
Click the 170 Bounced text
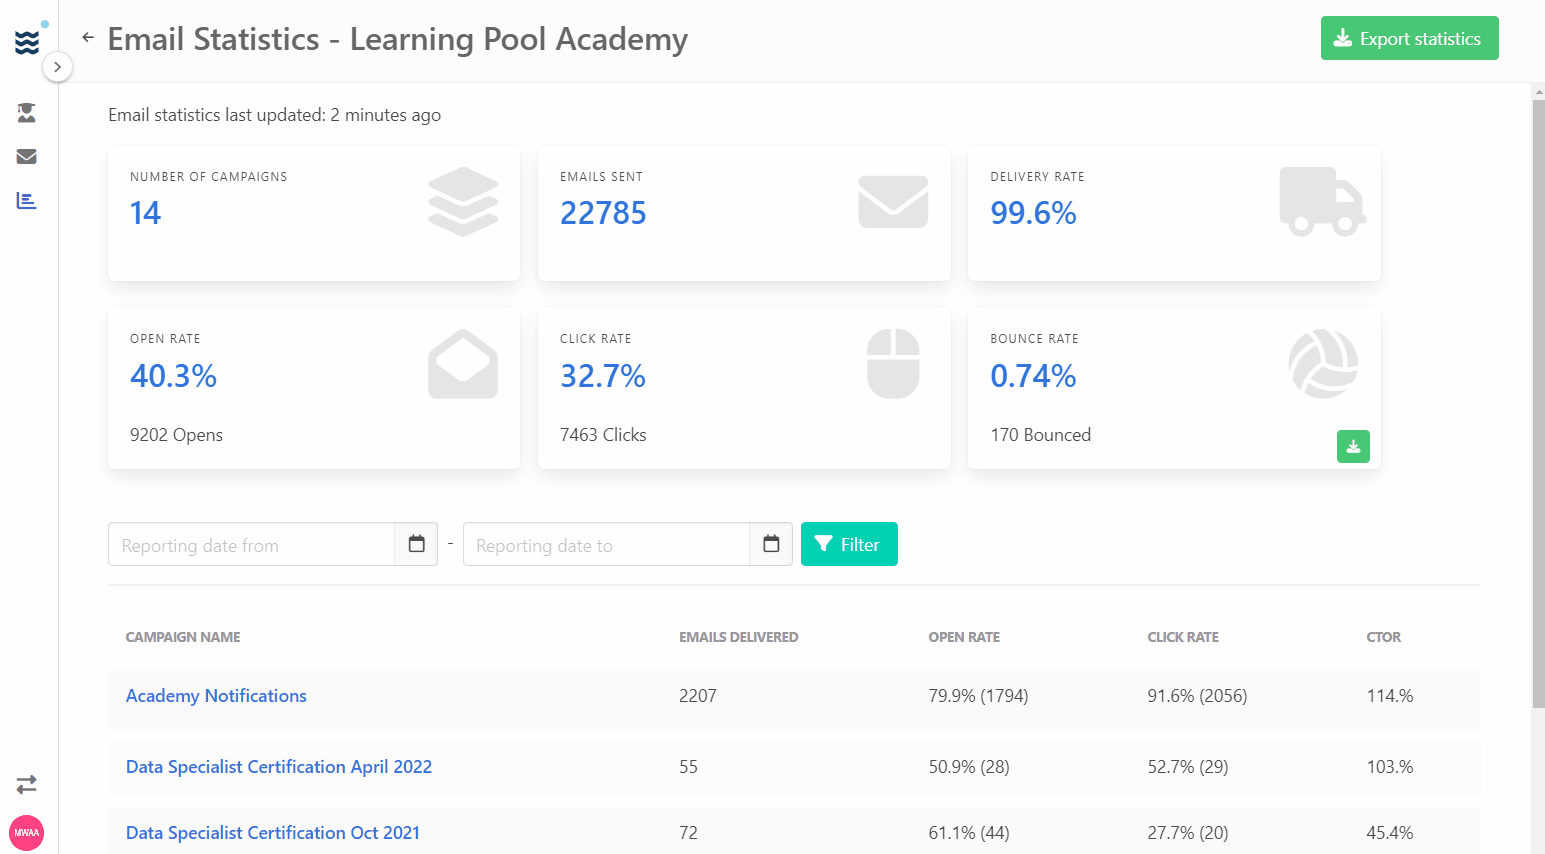(1040, 435)
